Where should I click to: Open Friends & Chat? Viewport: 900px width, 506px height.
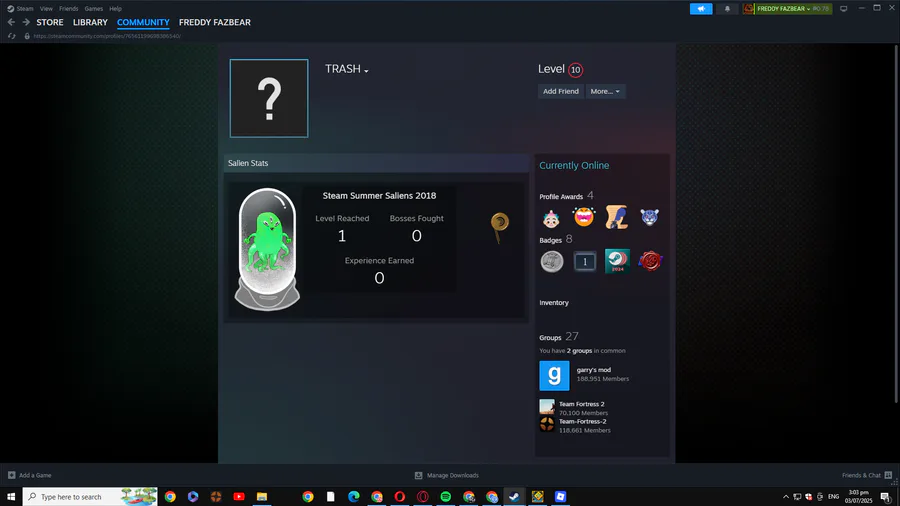pyautogui.click(x=867, y=475)
